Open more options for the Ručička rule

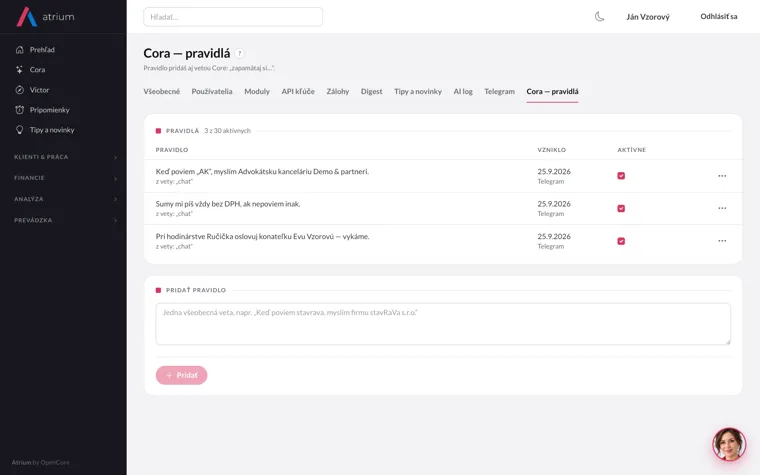[722, 241]
